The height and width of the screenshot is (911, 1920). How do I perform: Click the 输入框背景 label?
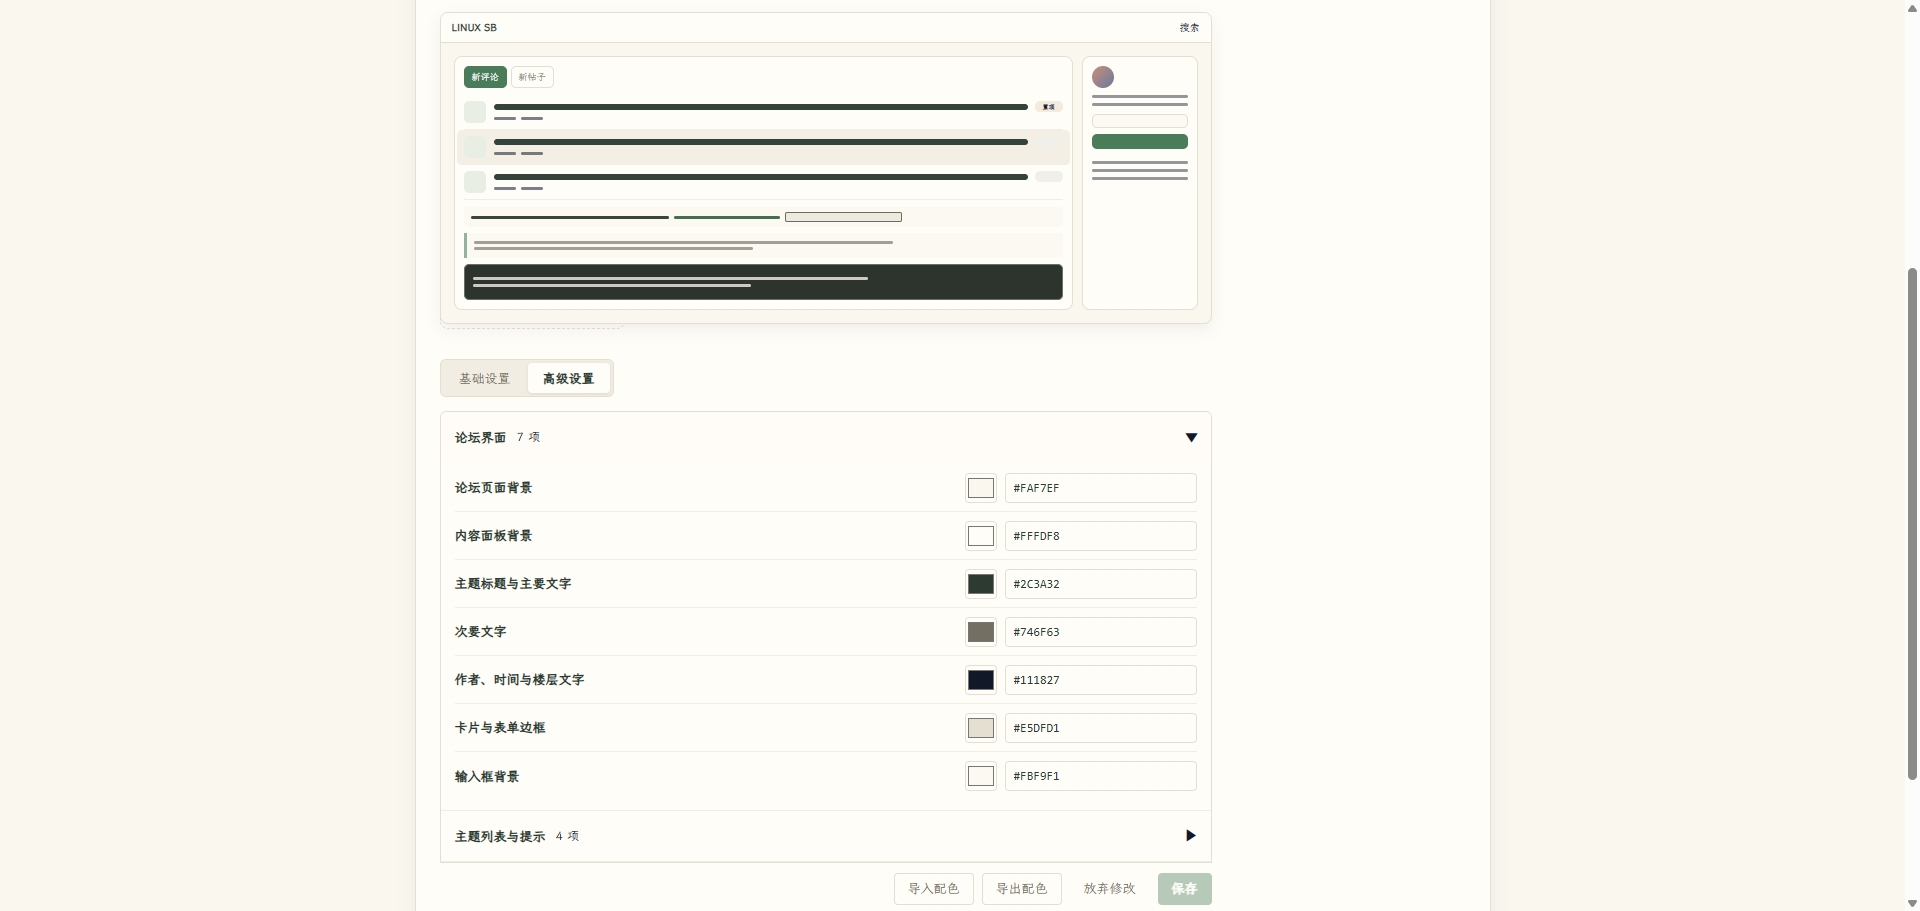click(x=487, y=776)
